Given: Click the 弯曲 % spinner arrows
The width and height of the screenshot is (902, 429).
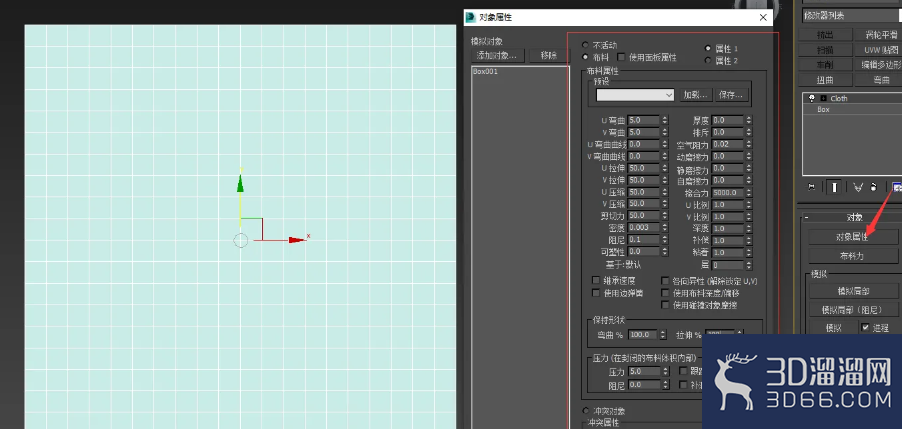Looking at the screenshot, I should (x=663, y=335).
